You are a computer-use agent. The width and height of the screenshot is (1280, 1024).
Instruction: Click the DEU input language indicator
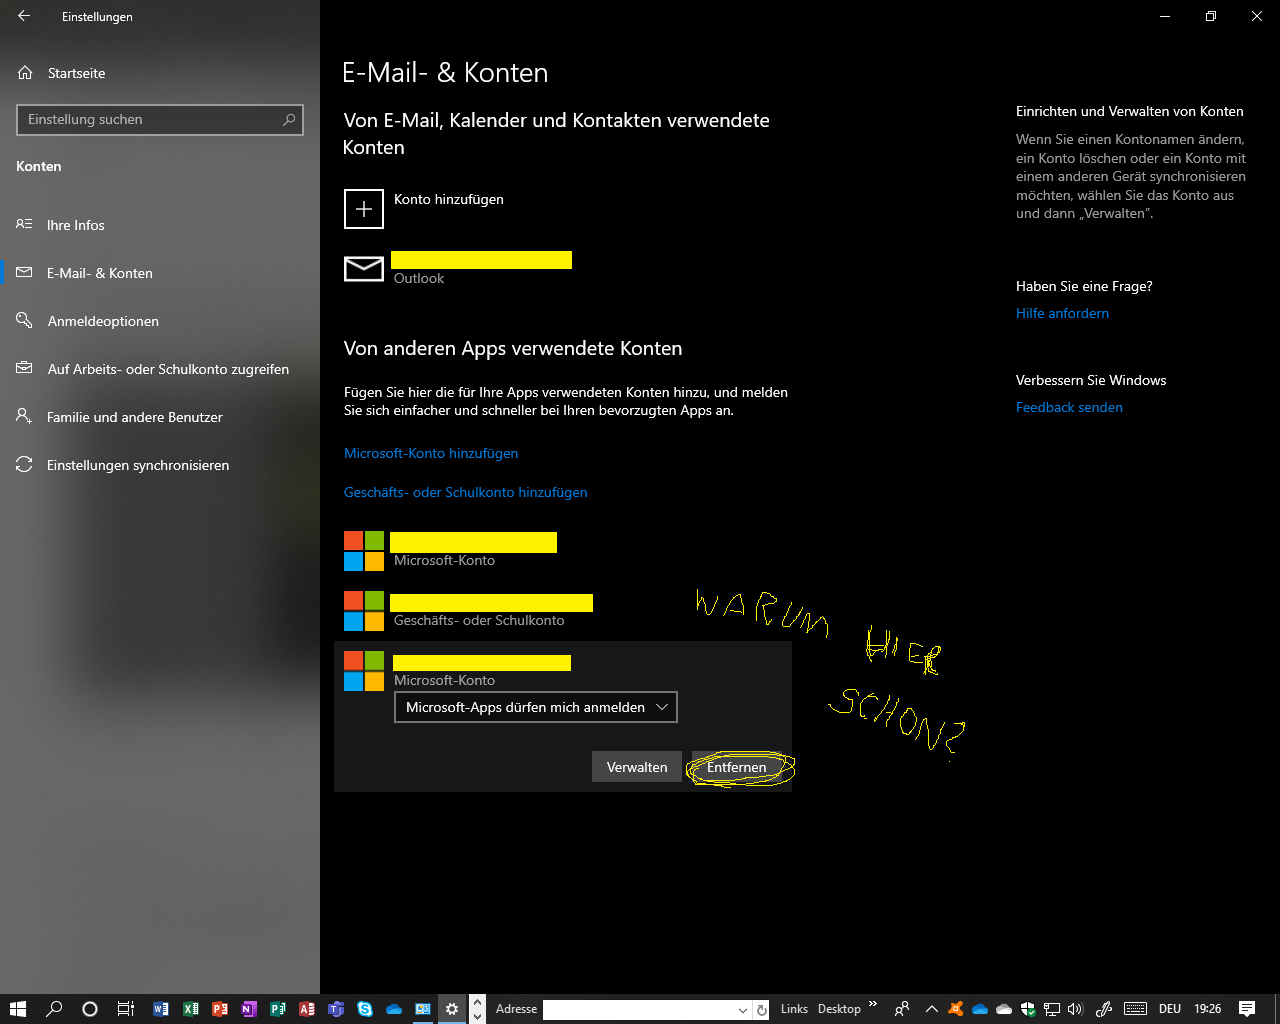pyautogui.click(x=1170, y=1009)
